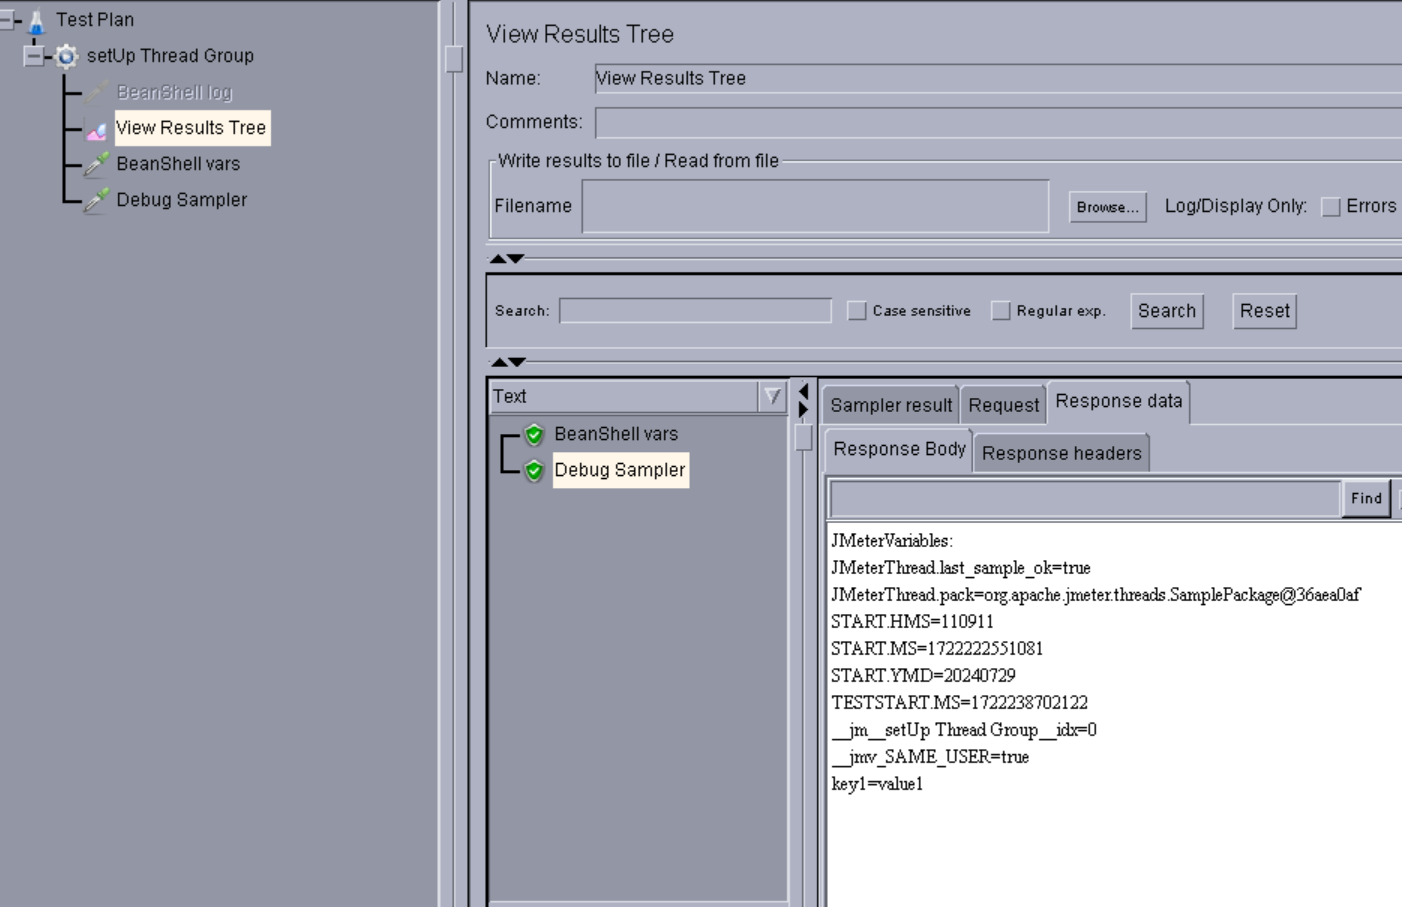Viewport: 1402px width, 907px height.
Task: Select View Results Tree in the test plan
Action: (x=191, y=128)
